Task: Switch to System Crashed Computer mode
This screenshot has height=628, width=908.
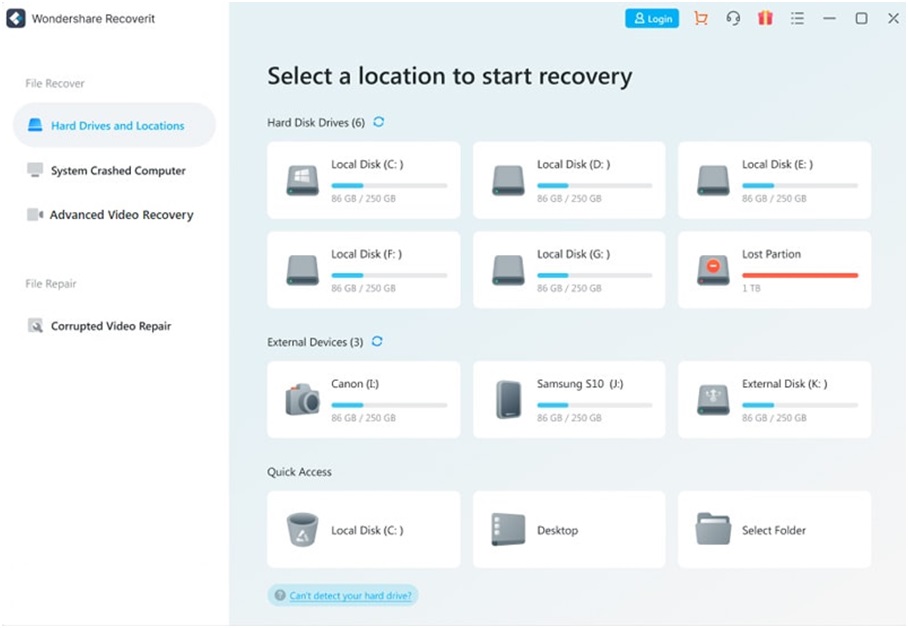Action: coord(117,170)
